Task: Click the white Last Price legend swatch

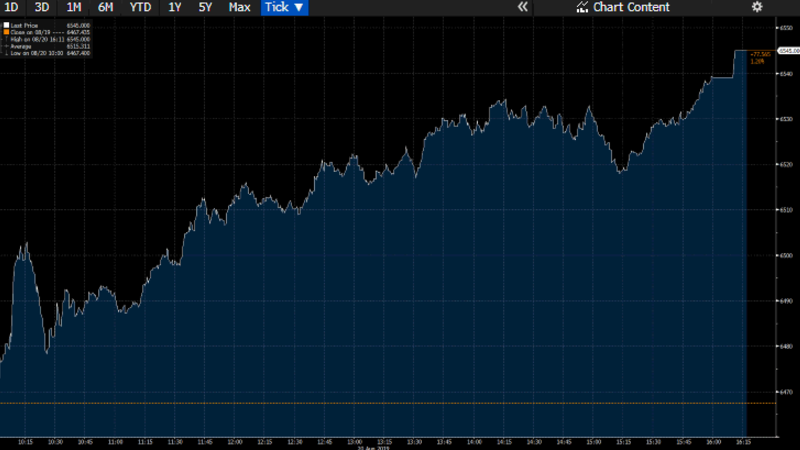Action: click(6, 25)
